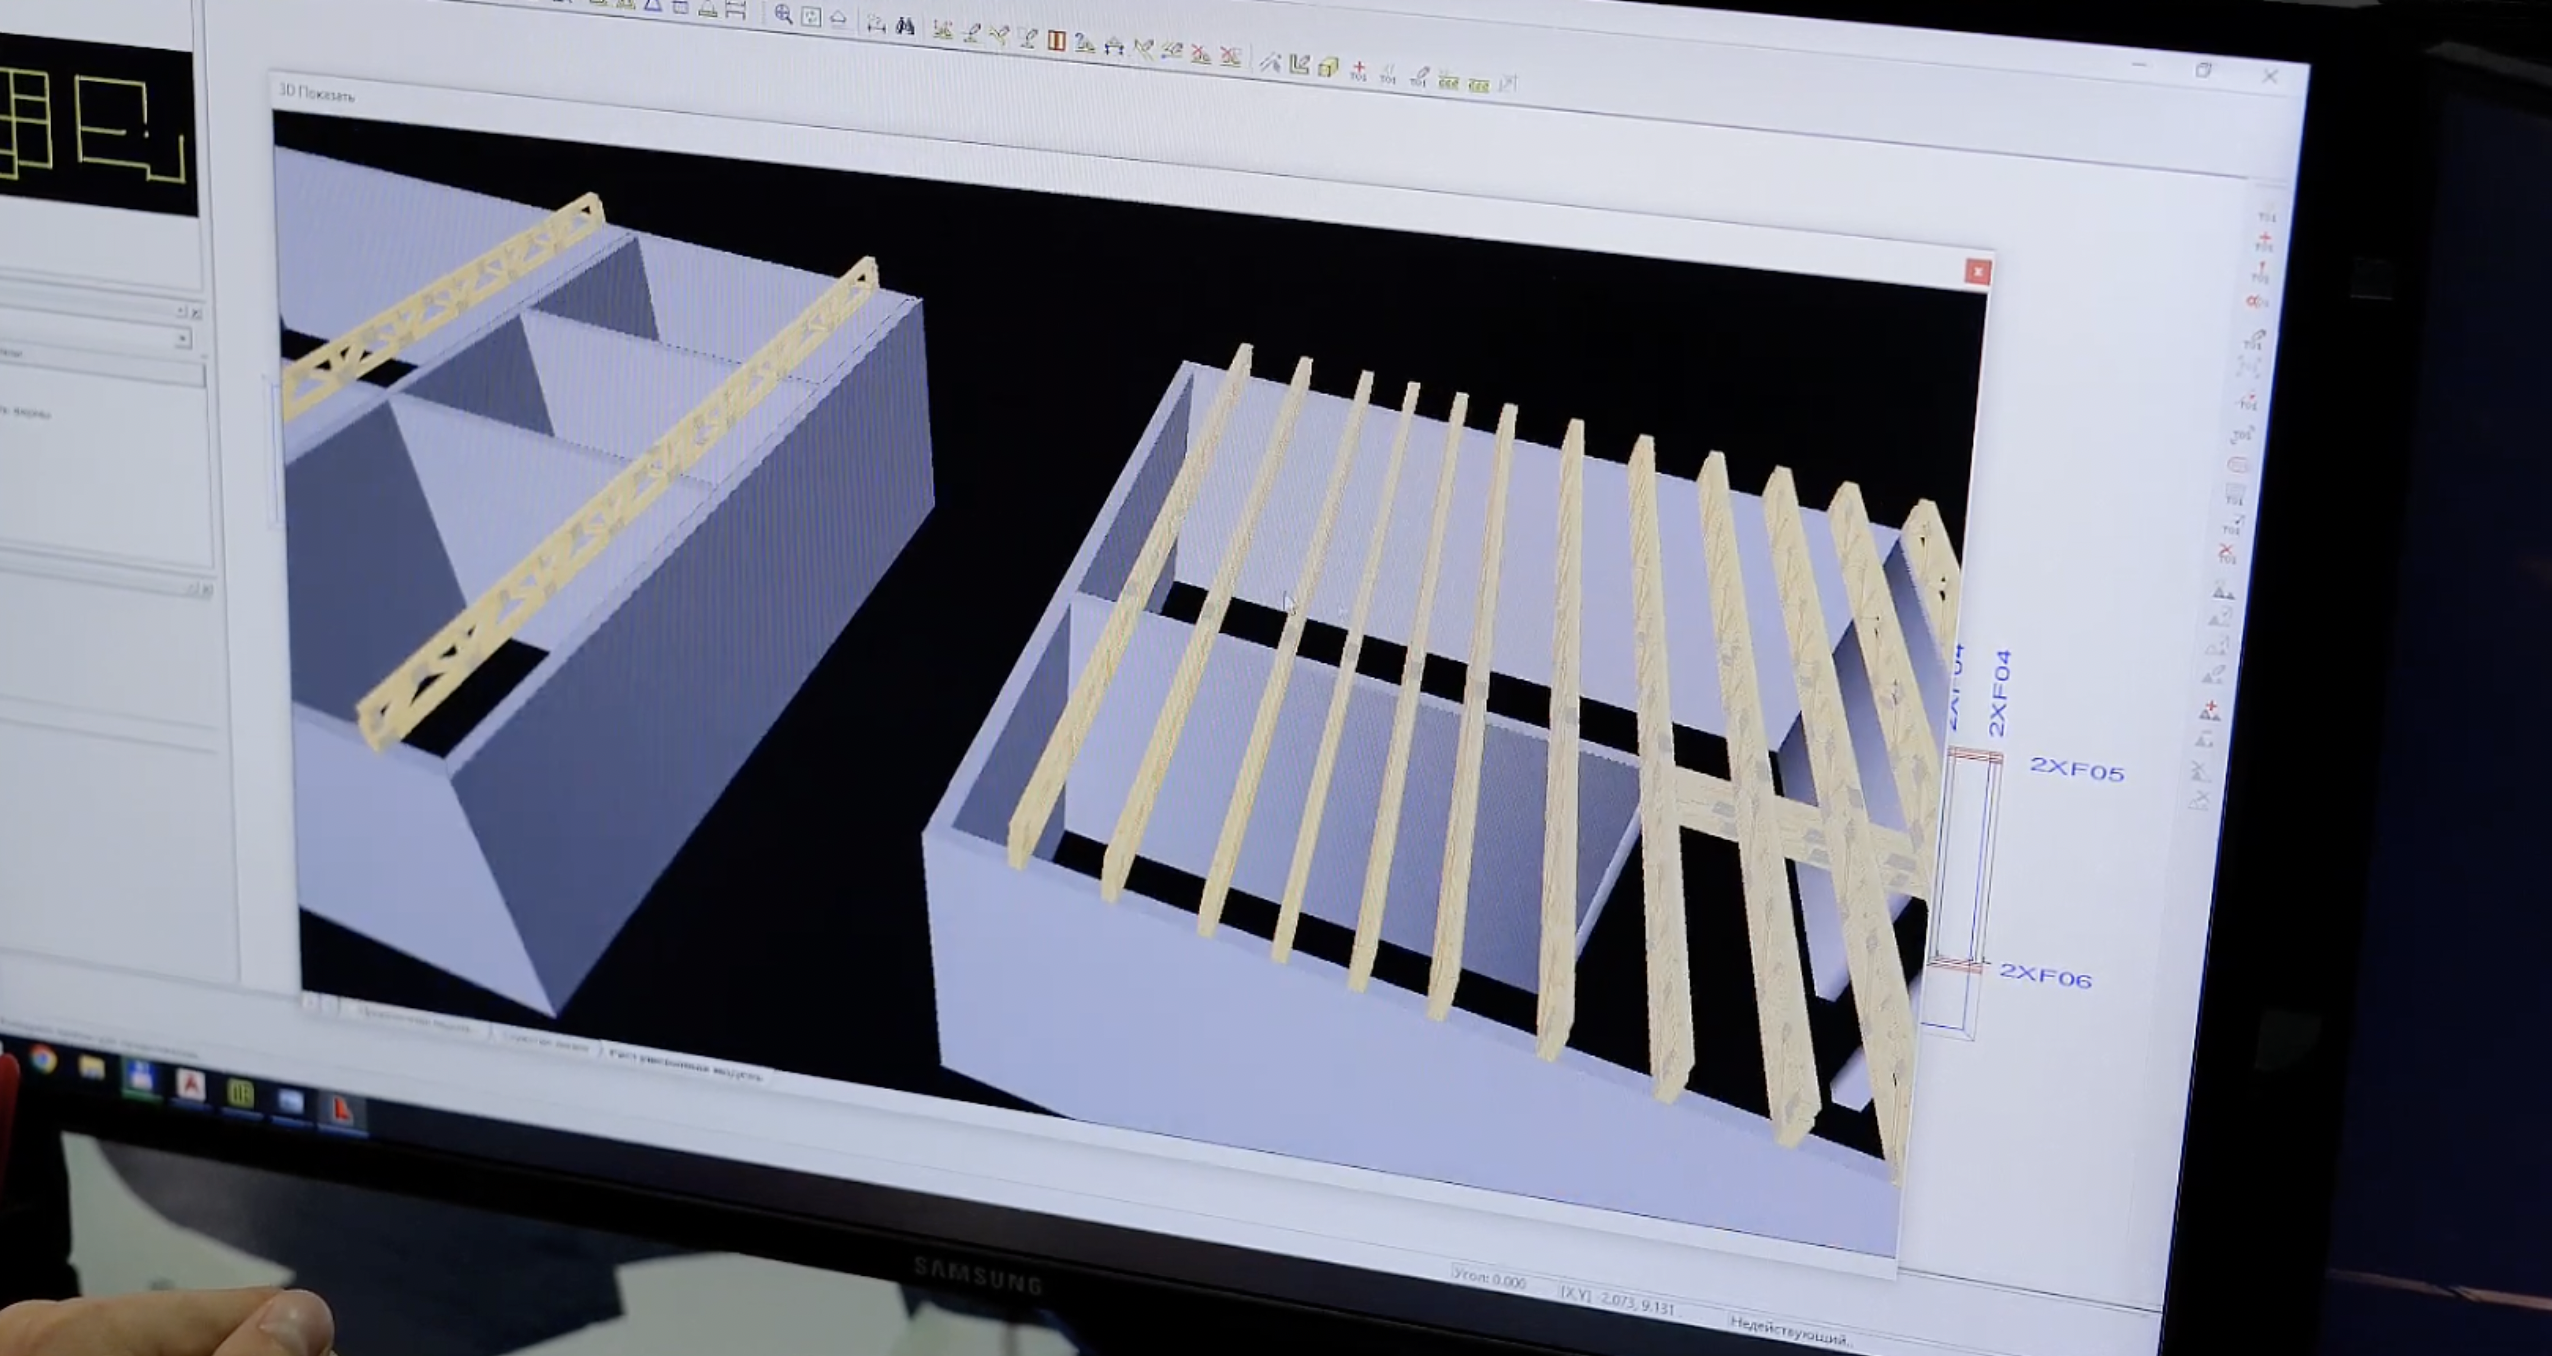Click the red plus truss icon in right toolbar
The width and height of the screenshot is (2552, 1356).
2210,711
